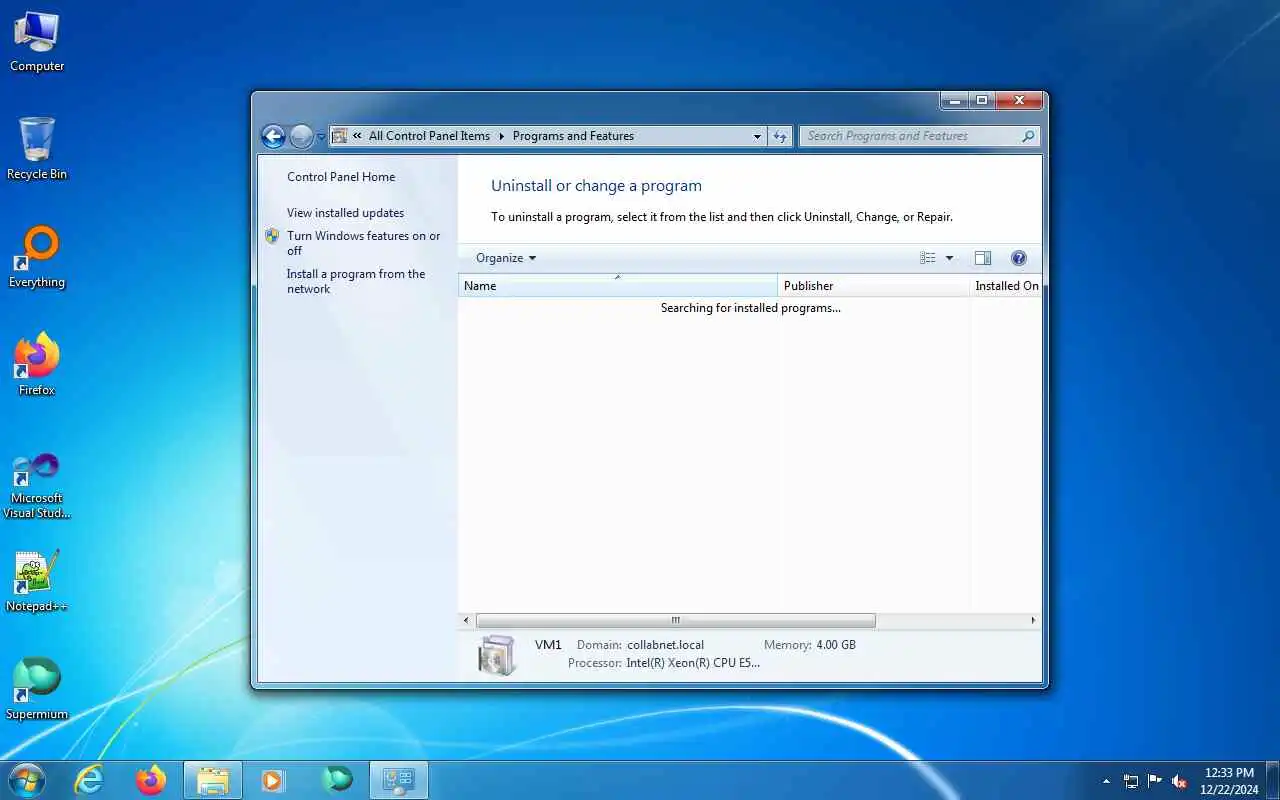Click Programs and Features breadcrumb
Image resolution: width=1280 pixels, height=800 pixels.
(573, 136)
